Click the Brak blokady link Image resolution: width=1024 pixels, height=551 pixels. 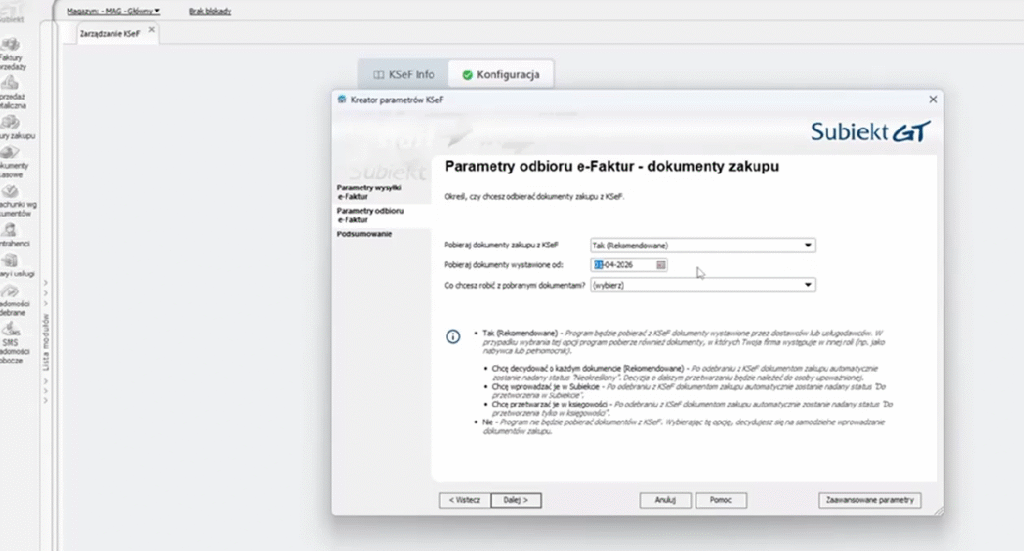(x=210, y=11)
